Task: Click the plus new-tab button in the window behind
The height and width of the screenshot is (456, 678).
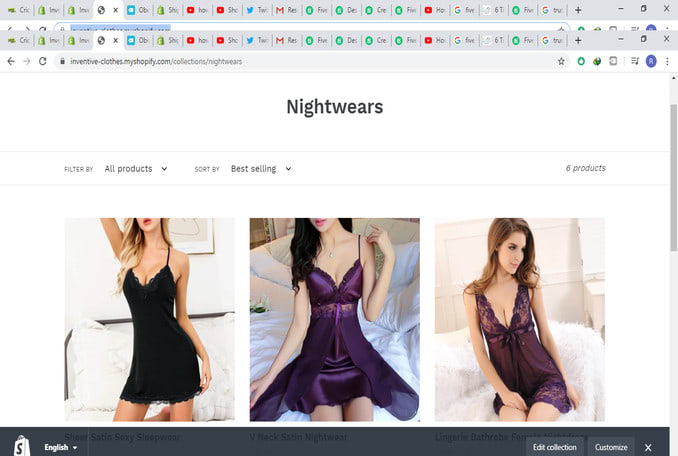Action: 578,10
